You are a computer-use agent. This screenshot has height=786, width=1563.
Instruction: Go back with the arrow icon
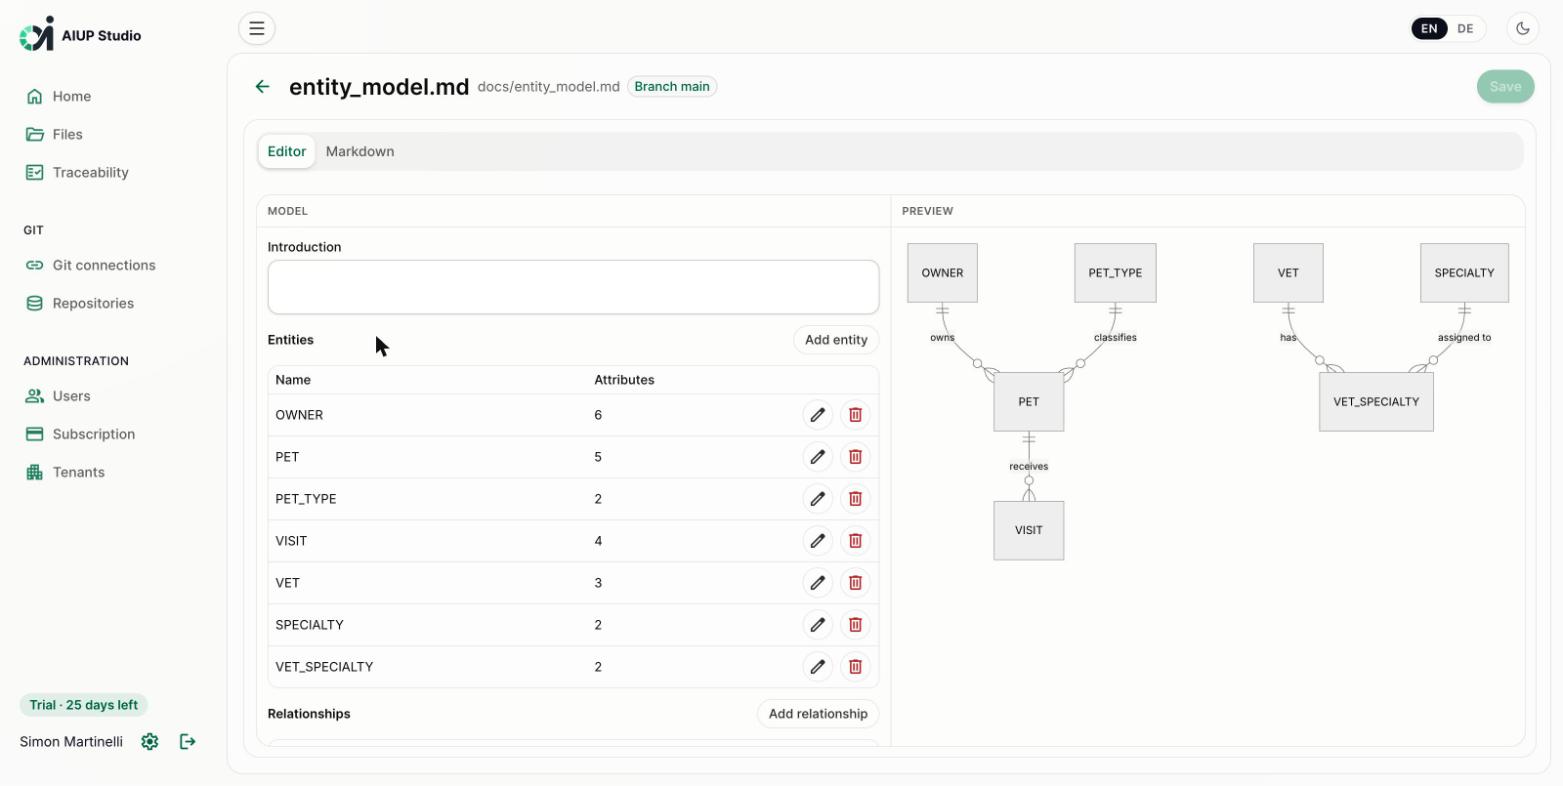point(262,87)
